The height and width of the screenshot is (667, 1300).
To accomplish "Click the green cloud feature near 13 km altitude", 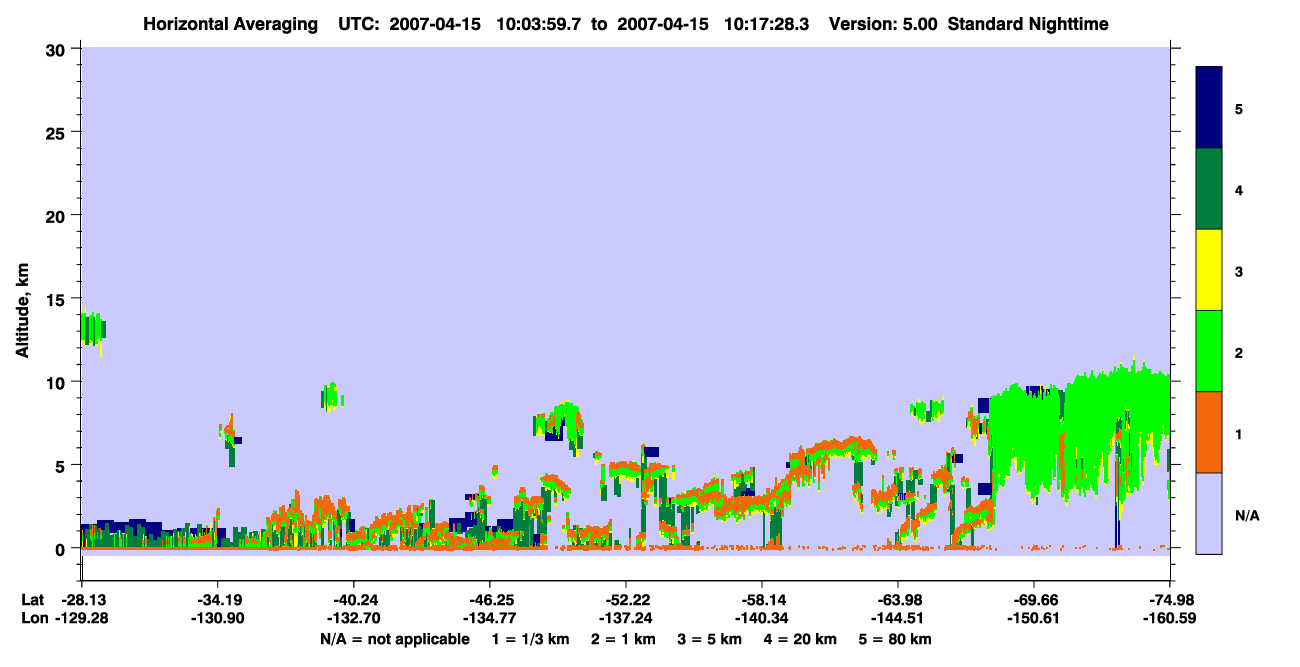I will pos(92,329).
